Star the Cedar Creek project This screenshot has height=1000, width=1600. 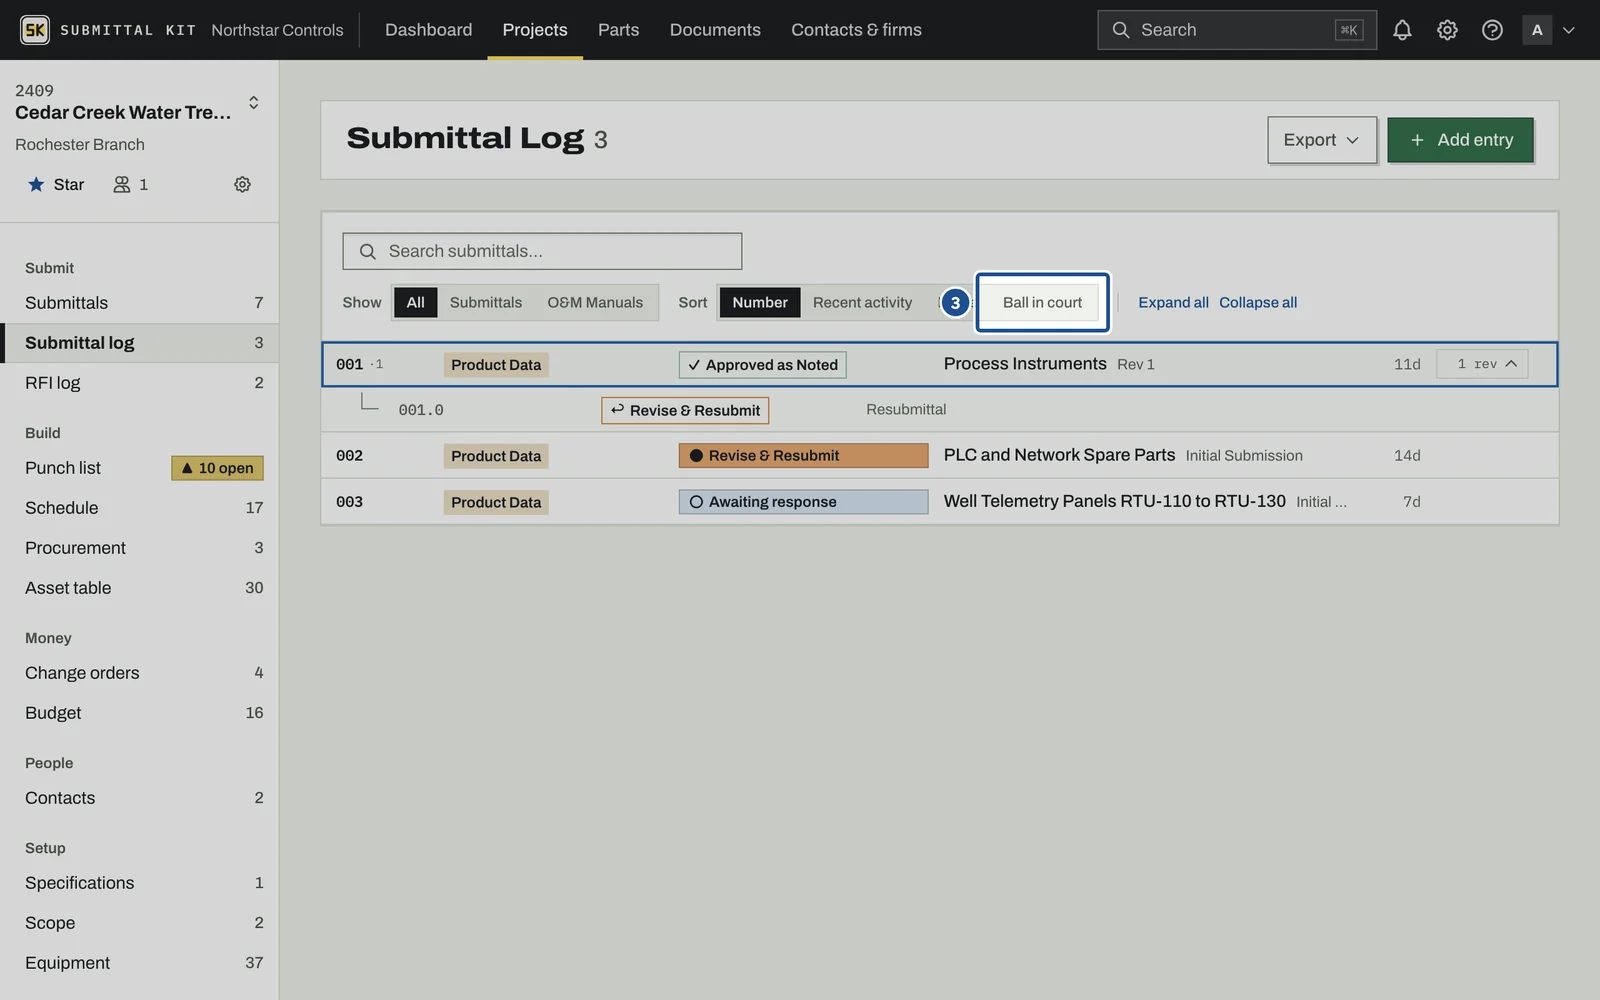tap(56, 184)
